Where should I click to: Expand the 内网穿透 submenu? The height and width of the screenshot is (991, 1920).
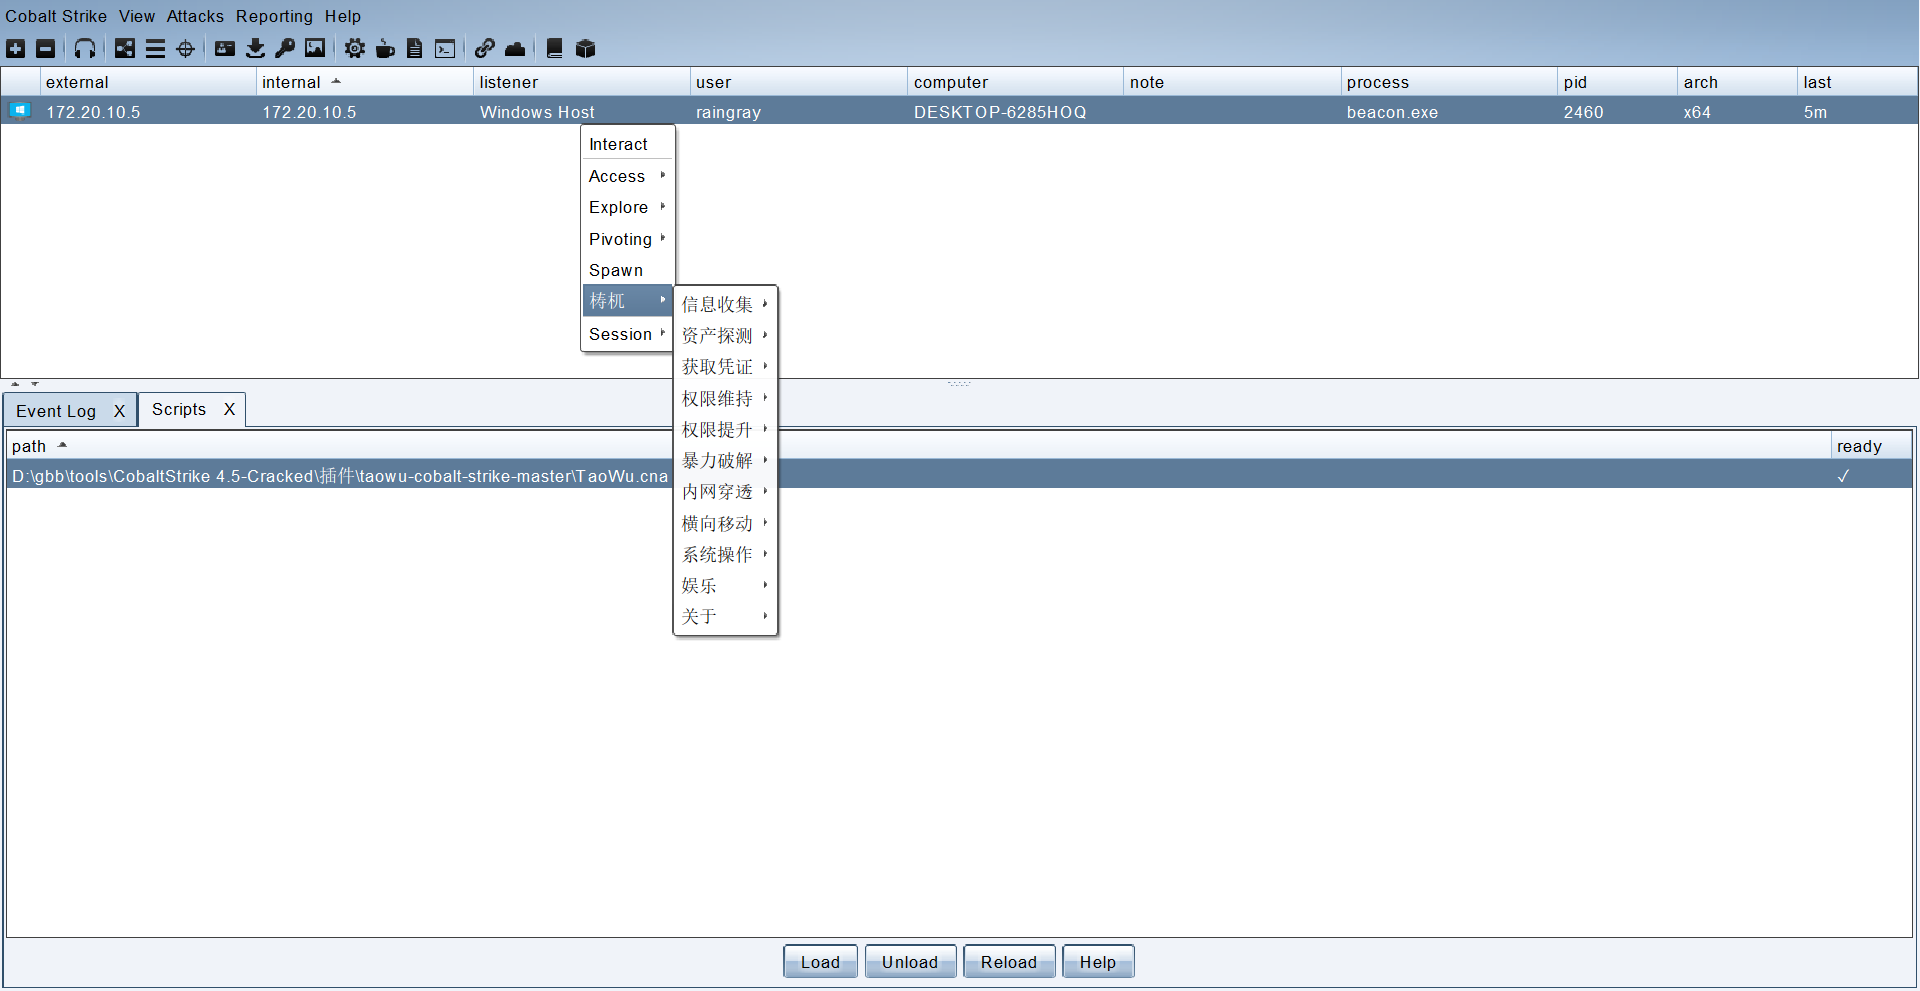tap(725, 492)
